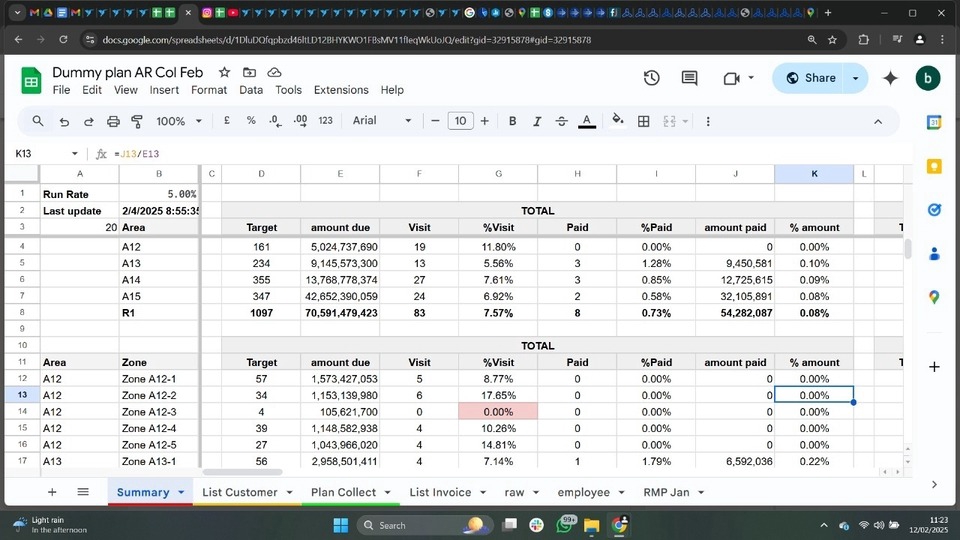Select column K header
Screen dimensions: 960x540
(x=814, y=174)
